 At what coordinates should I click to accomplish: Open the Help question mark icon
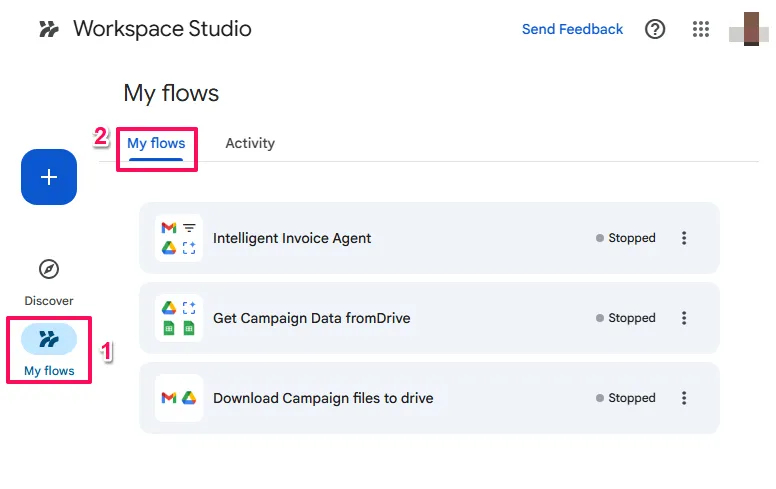click(x=655, y=29)
